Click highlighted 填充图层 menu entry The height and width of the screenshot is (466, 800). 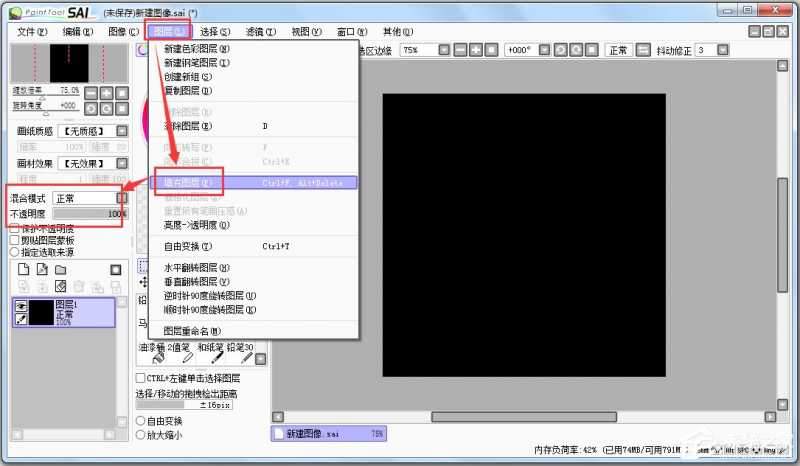point(254,183)
